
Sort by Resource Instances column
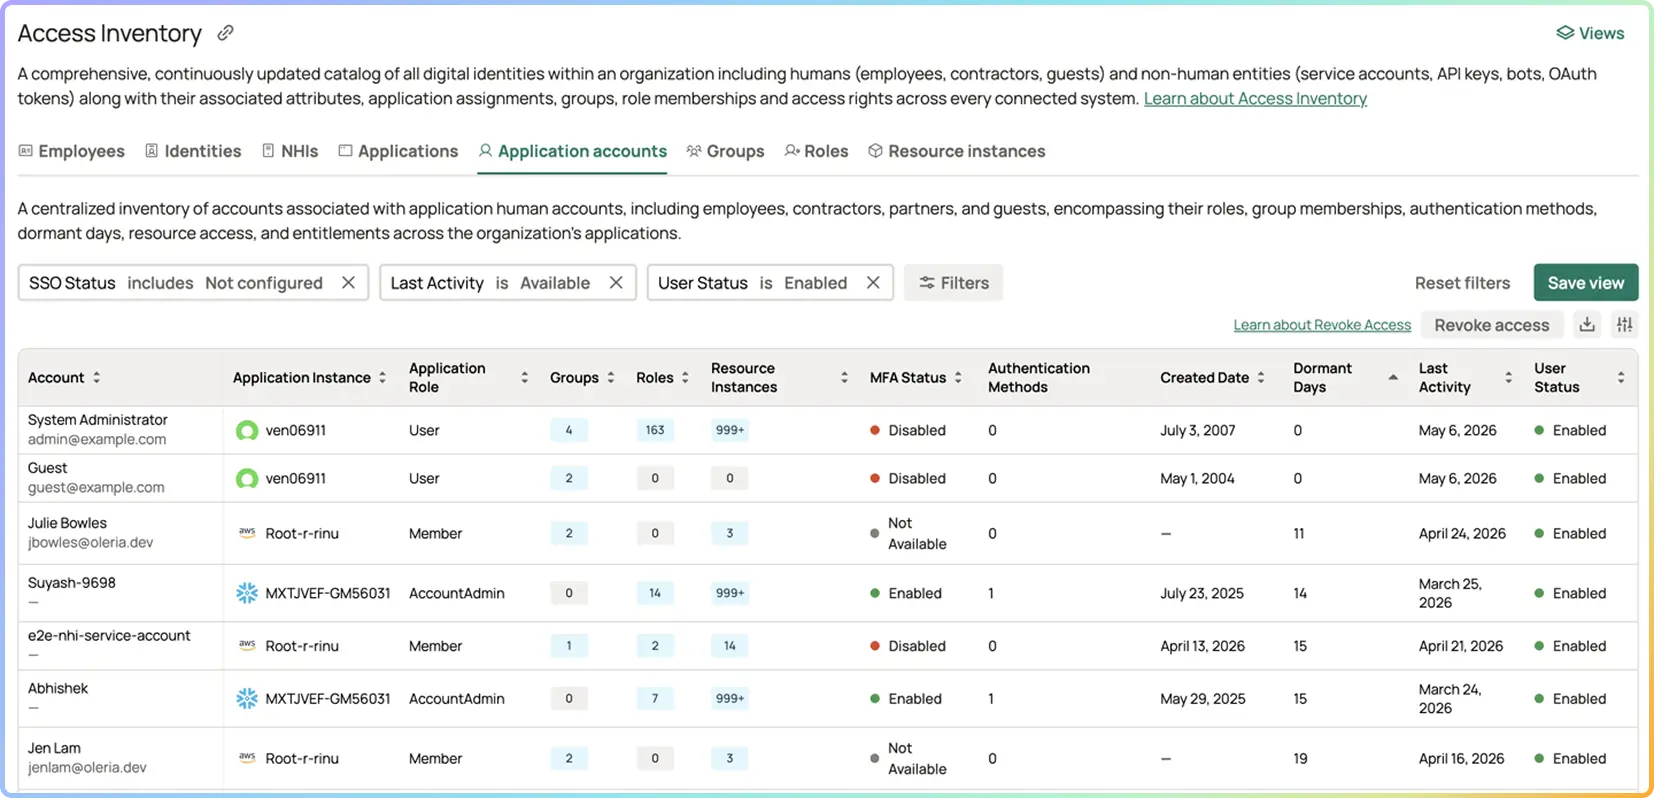point(845,377)
